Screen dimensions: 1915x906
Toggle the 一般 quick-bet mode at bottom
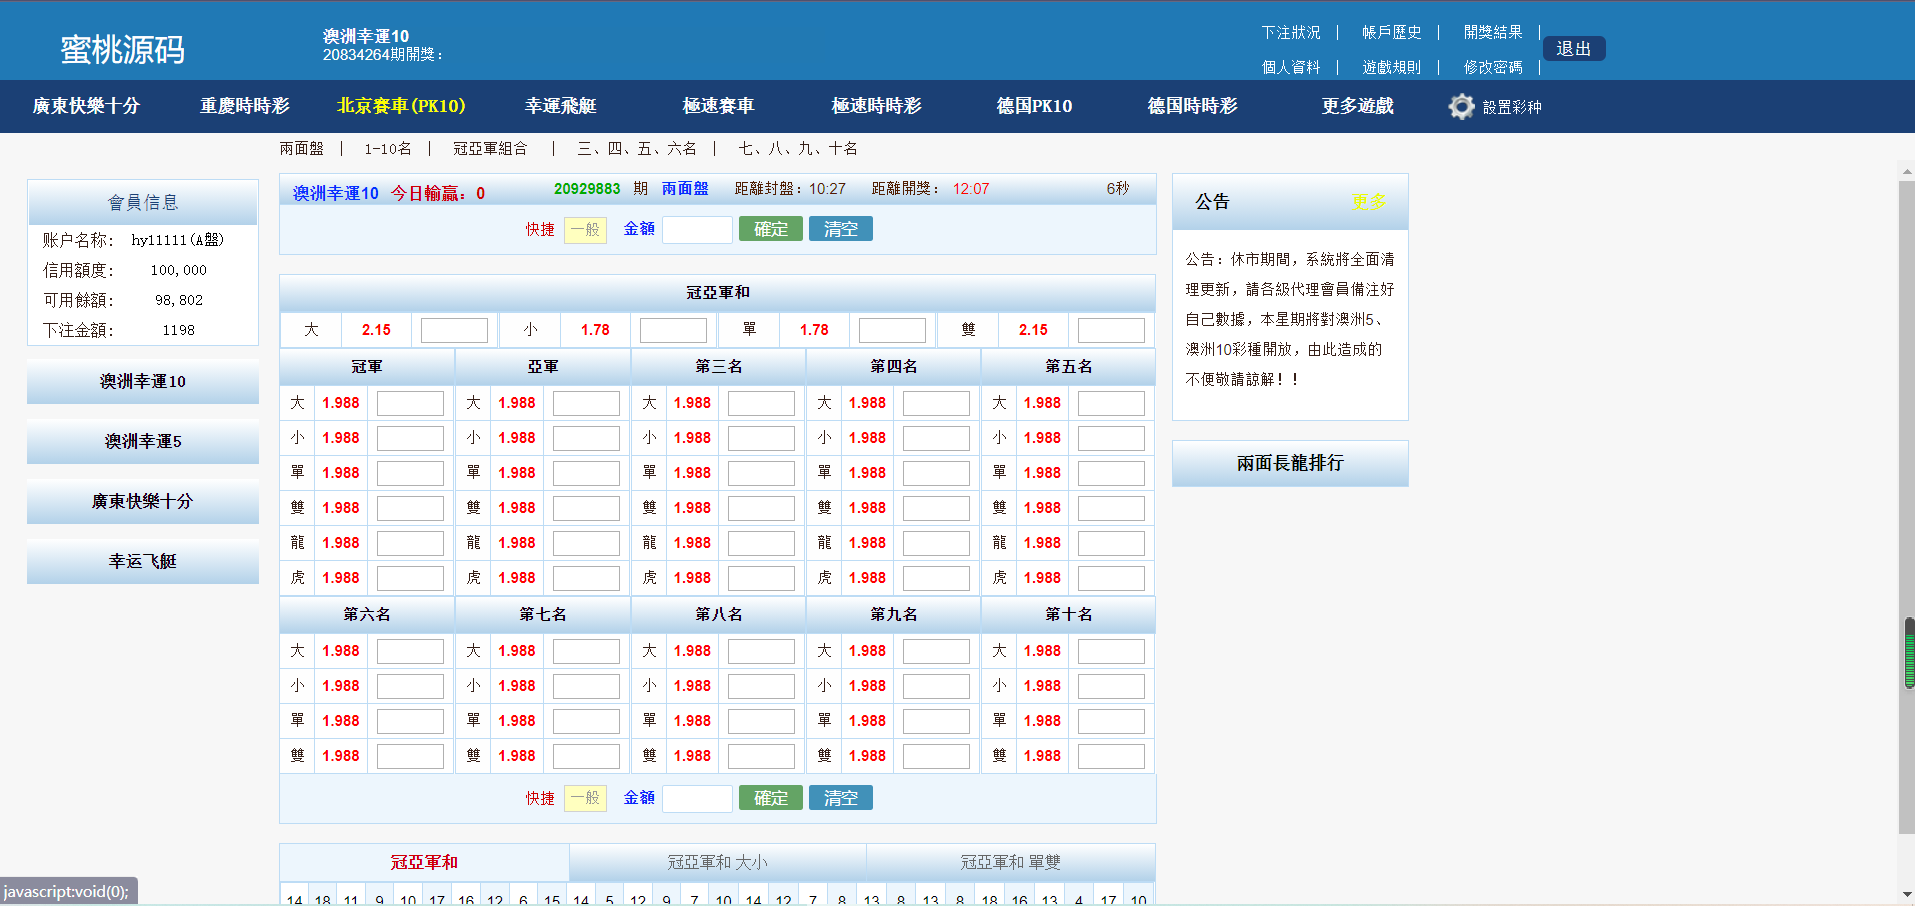coord(585,799)
